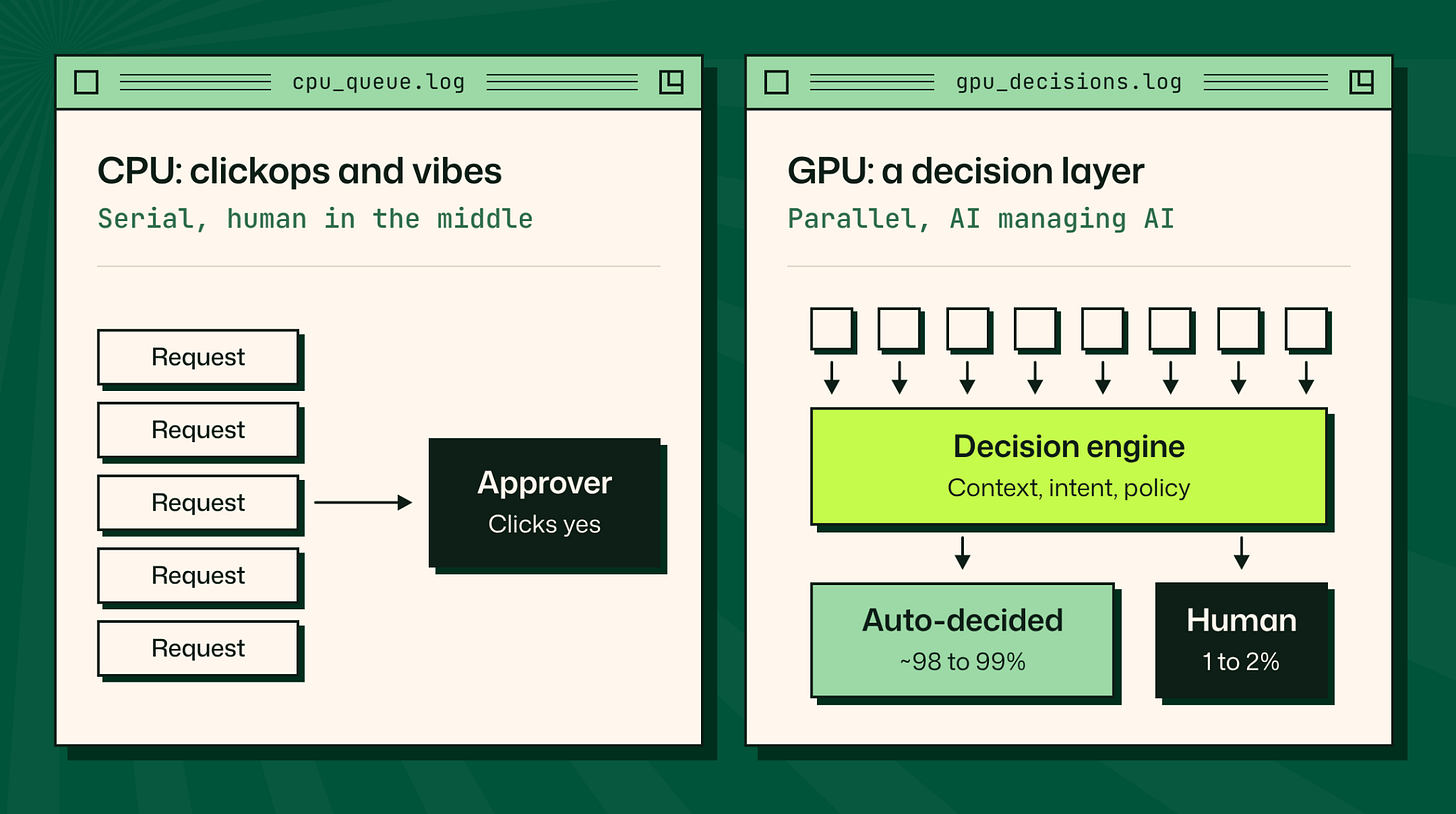Select the gpu_decisions.log window title
The image size is (1456, 814).
click(x=1069, y=82)
